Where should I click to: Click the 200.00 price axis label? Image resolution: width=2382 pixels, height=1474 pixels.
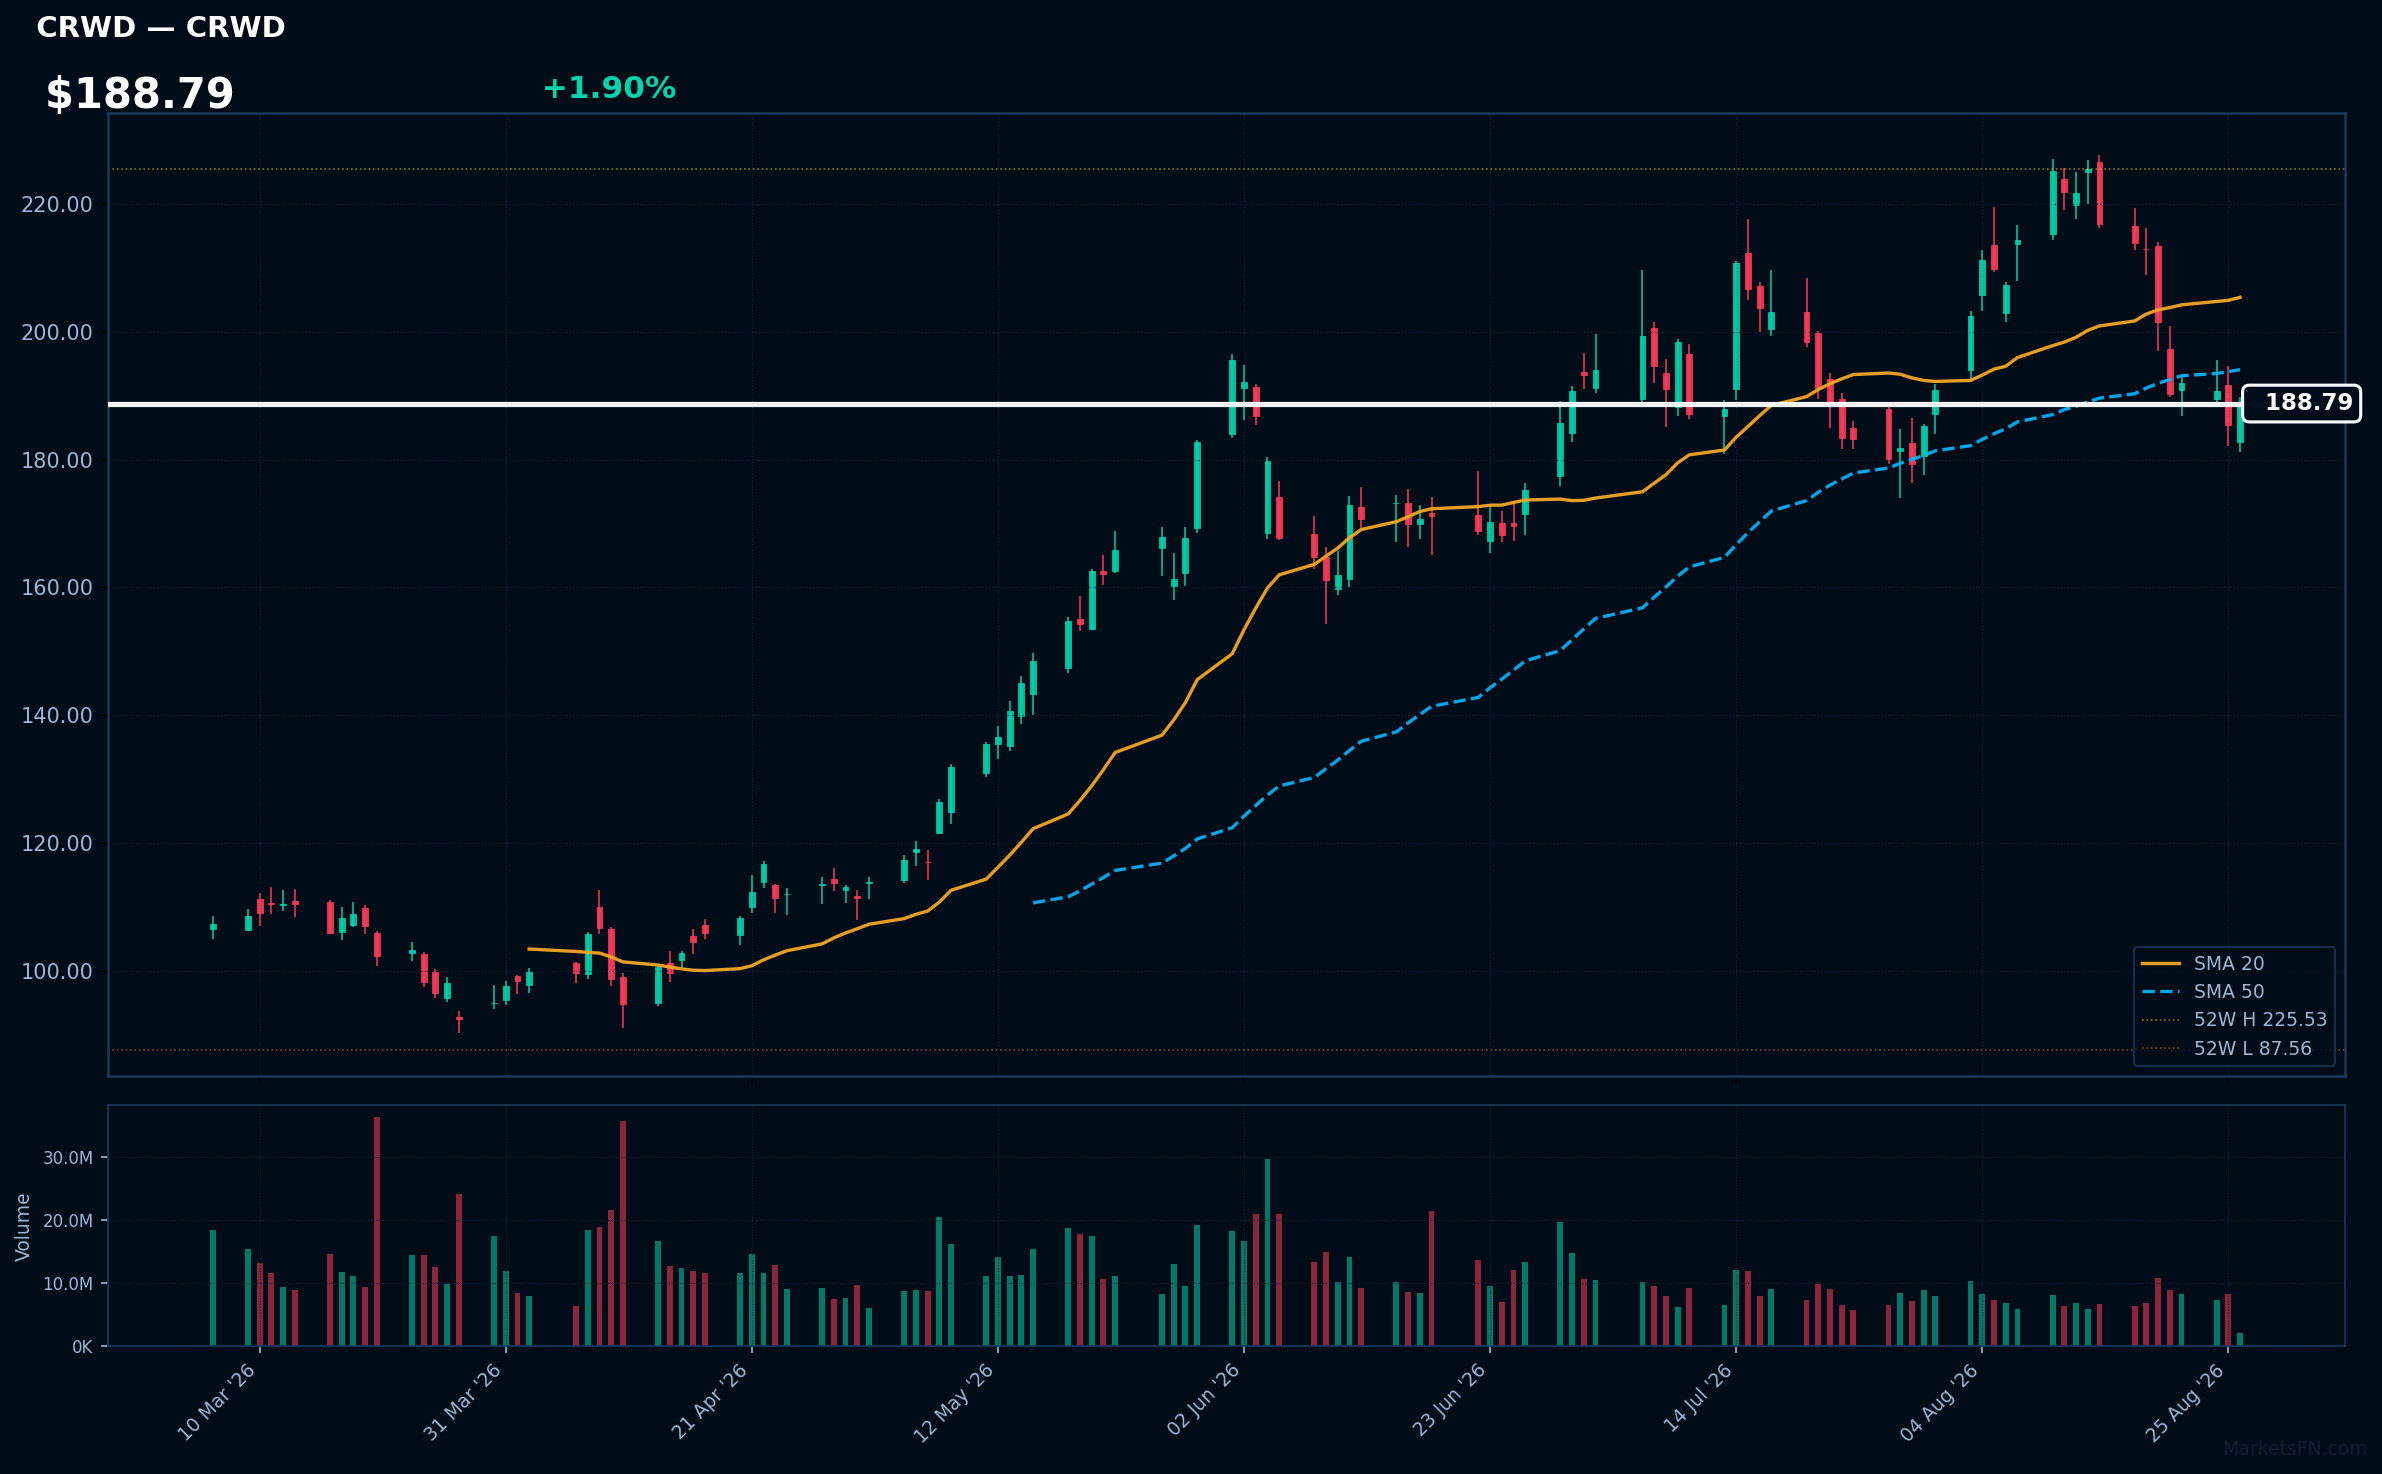click(57, 332)
